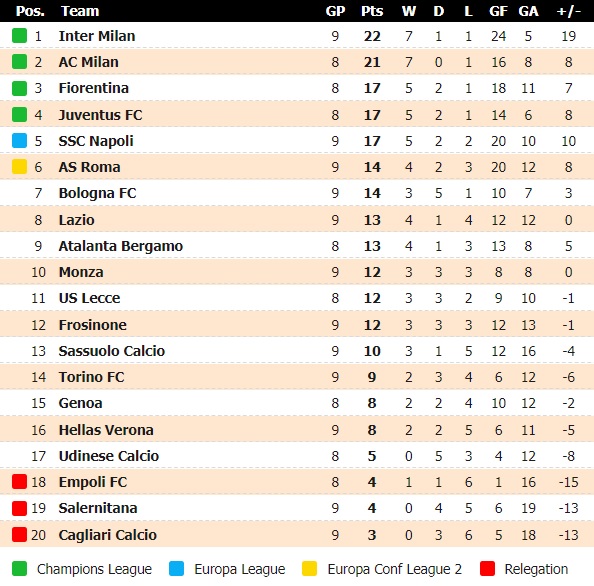Click the yellow marker beside AS Roma

pos(19,167)
